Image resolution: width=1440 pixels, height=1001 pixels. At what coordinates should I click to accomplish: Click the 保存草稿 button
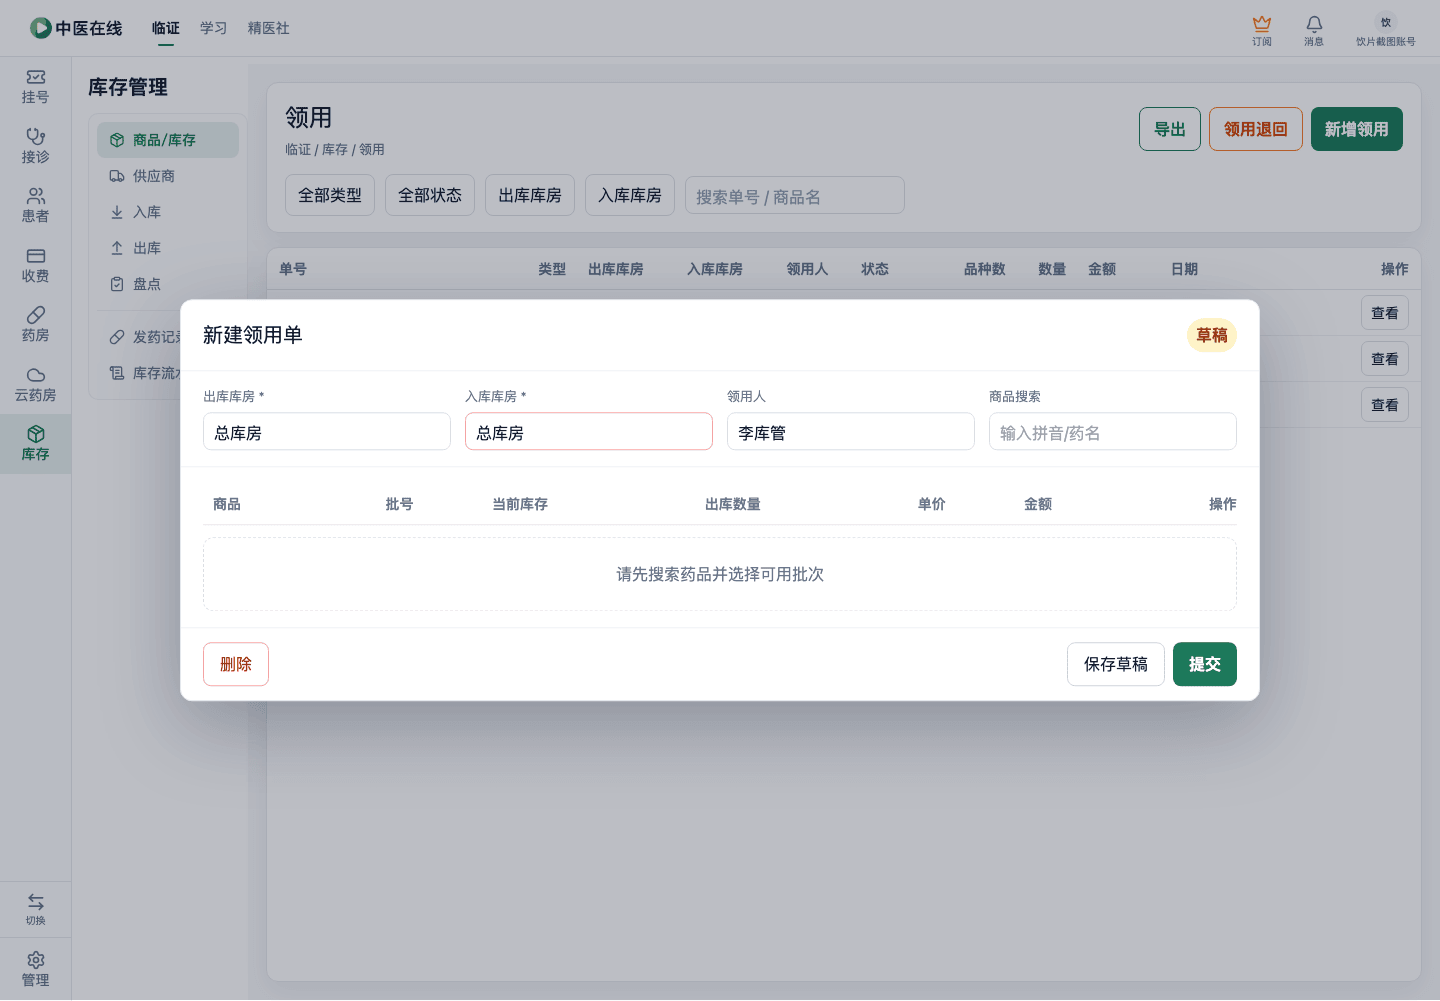point(1116,664)
